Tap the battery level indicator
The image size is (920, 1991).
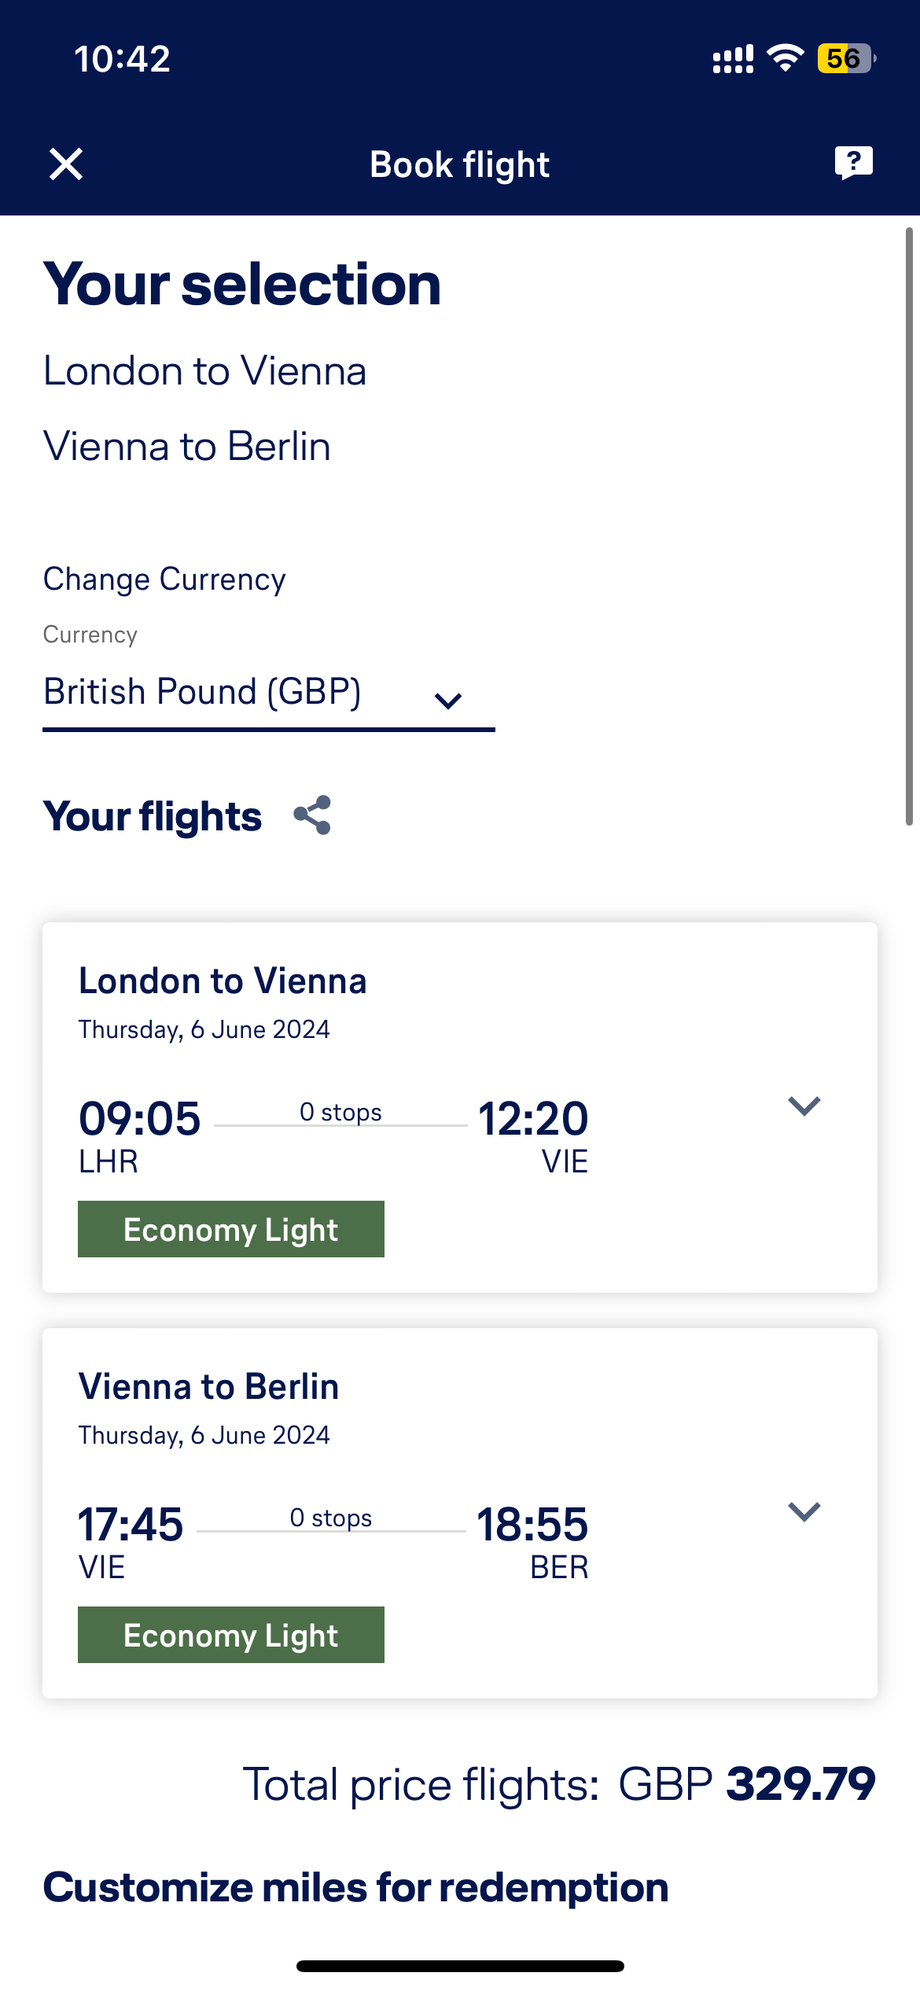846,59
